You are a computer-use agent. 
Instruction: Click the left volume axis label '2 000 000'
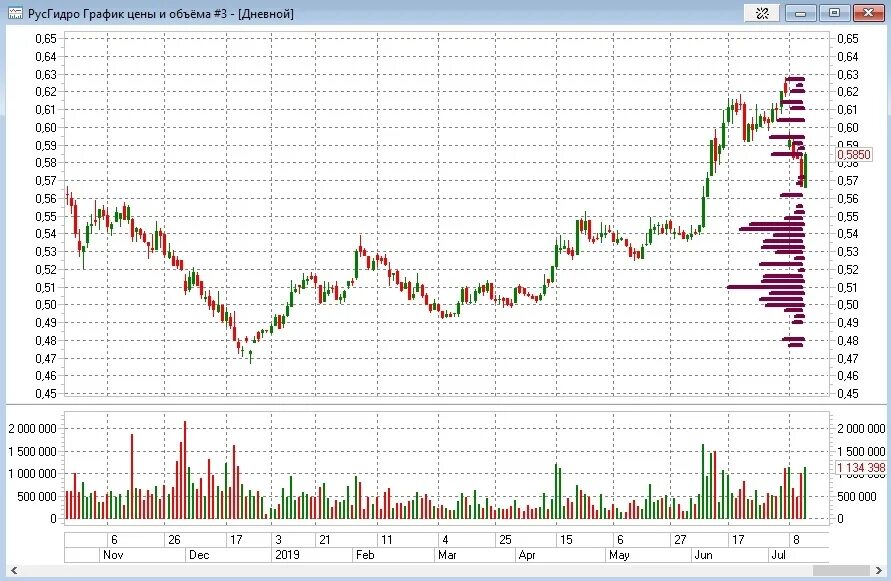point(32,429)
